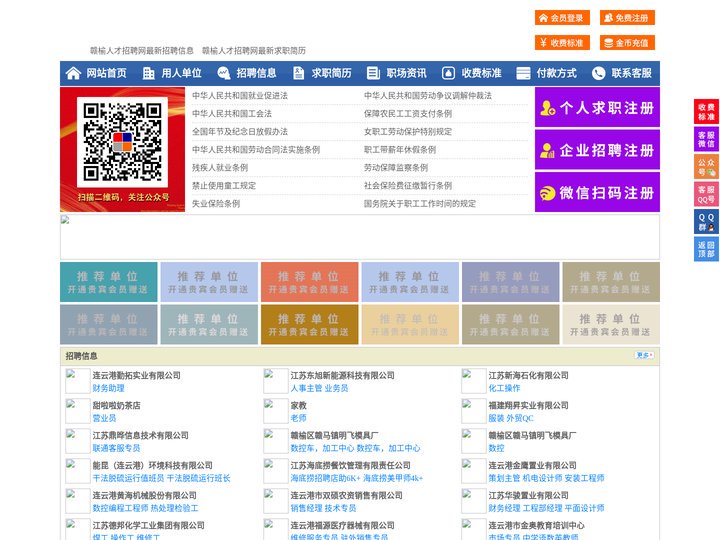Open 付款方式 menu item
Screen dimensions: 720x540
[557, 73]
